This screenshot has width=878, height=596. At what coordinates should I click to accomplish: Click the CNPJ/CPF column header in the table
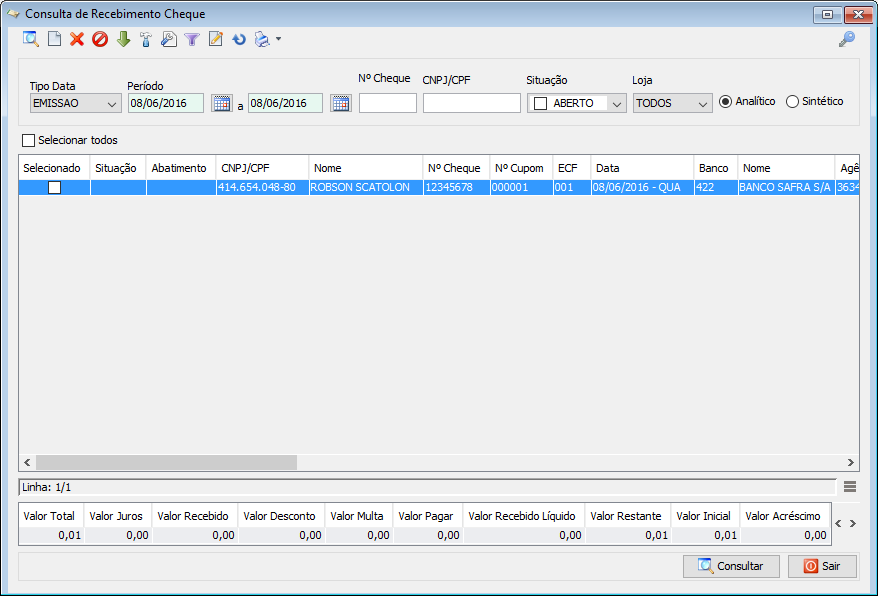pos(262,168)
